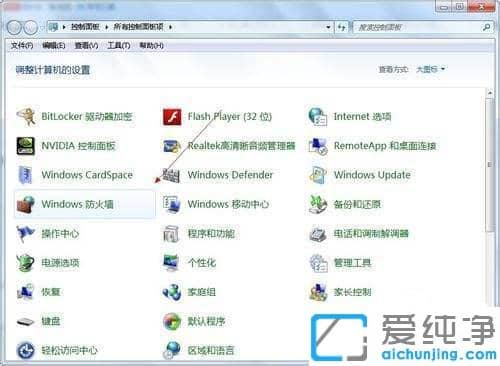Open the Windows 防火墙 icon
The image size is (500, 366).
click(x=26, y=204)
